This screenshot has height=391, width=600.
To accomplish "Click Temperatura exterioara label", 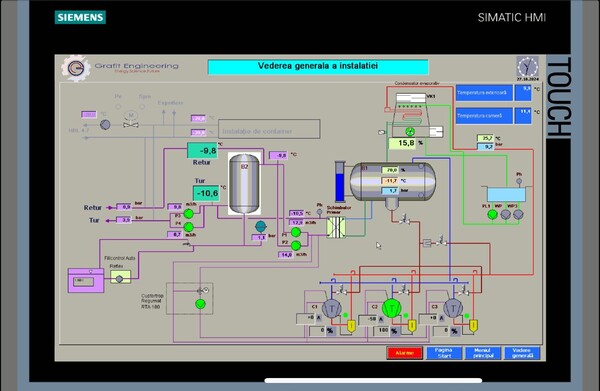I will pos(484,93).
